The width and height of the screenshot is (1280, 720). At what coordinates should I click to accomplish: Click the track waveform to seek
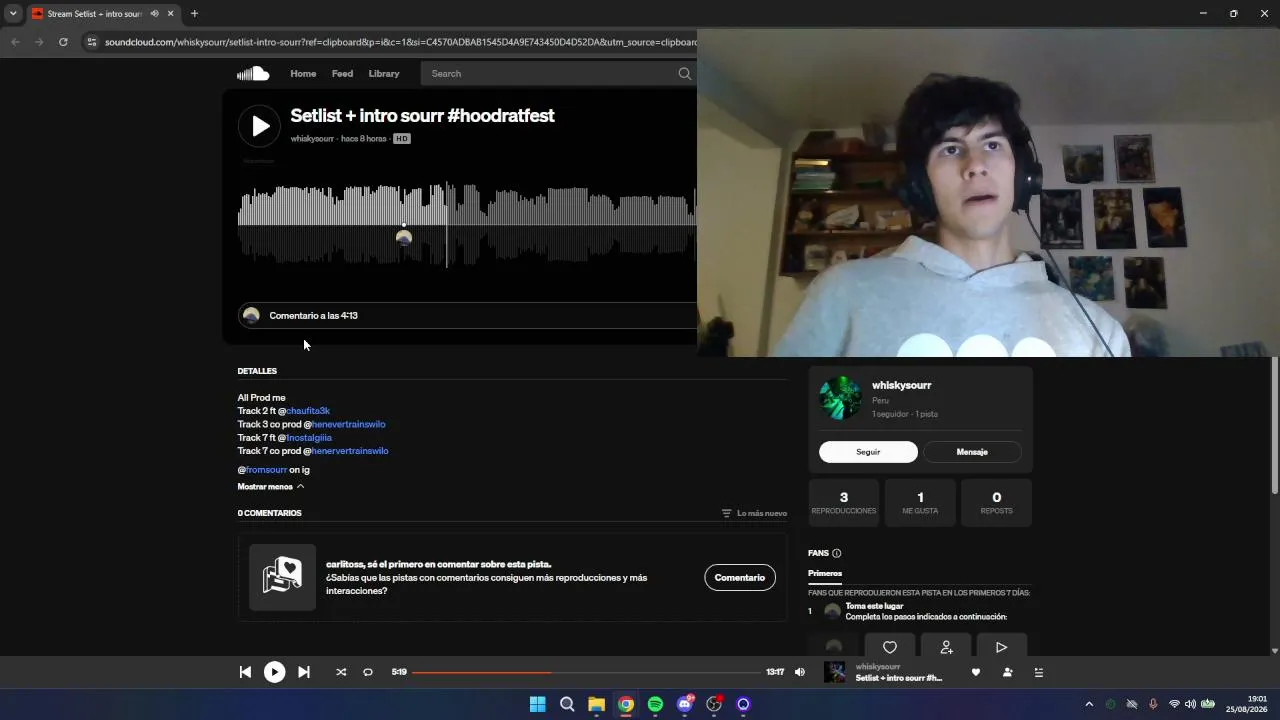467,224
